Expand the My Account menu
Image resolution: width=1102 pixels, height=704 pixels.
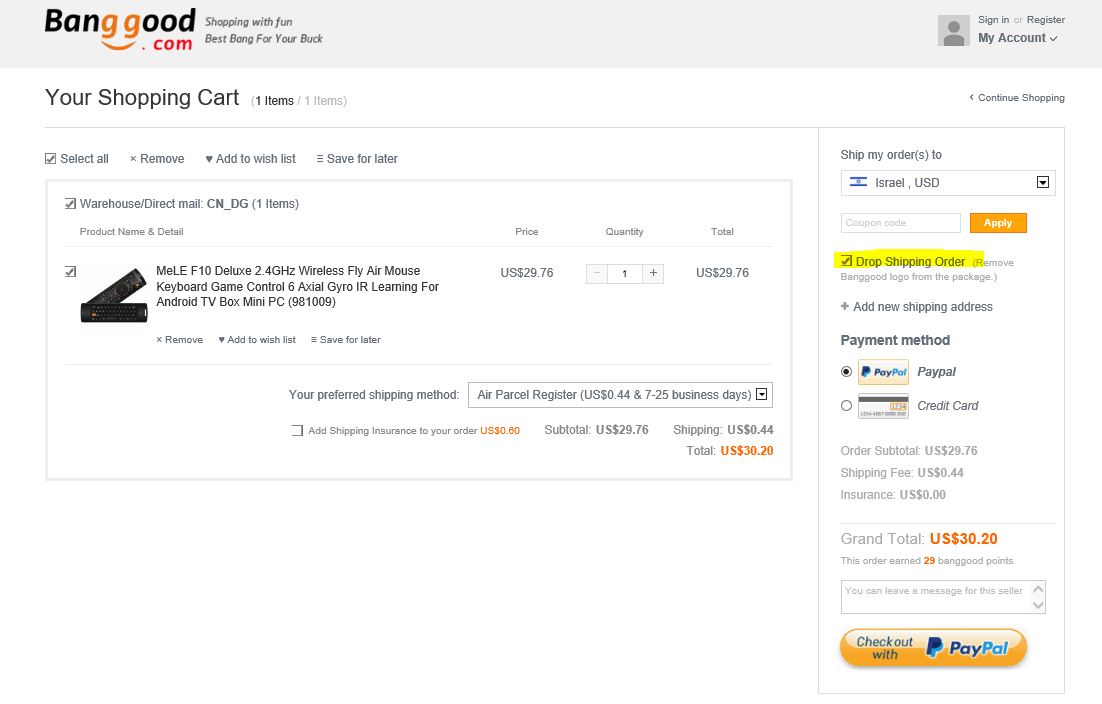[x=1017, y=38]
